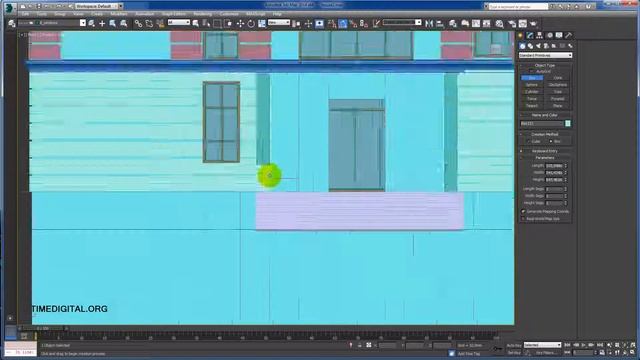Select the Cameras category icon
Screen dimensions: 640x360
546,46
